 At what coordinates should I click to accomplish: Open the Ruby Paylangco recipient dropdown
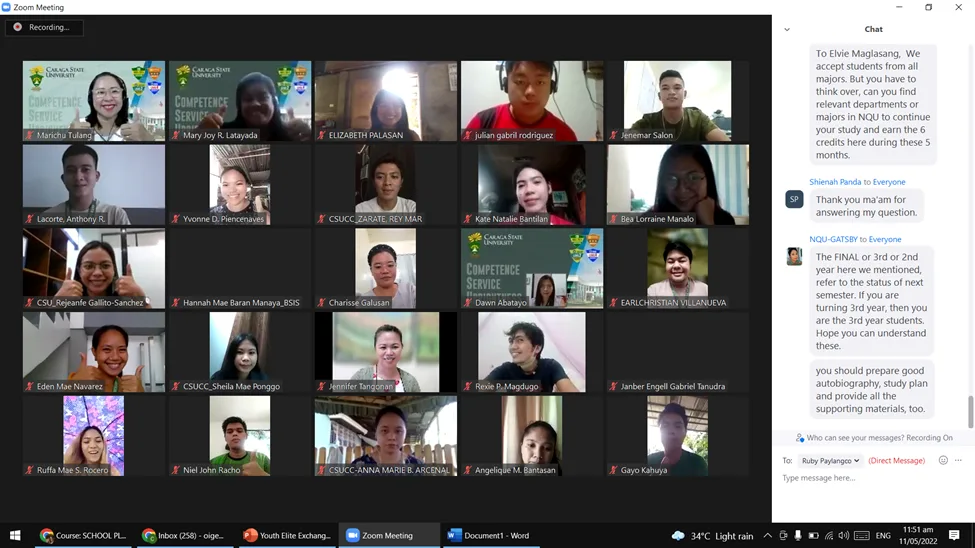[829, 461]
